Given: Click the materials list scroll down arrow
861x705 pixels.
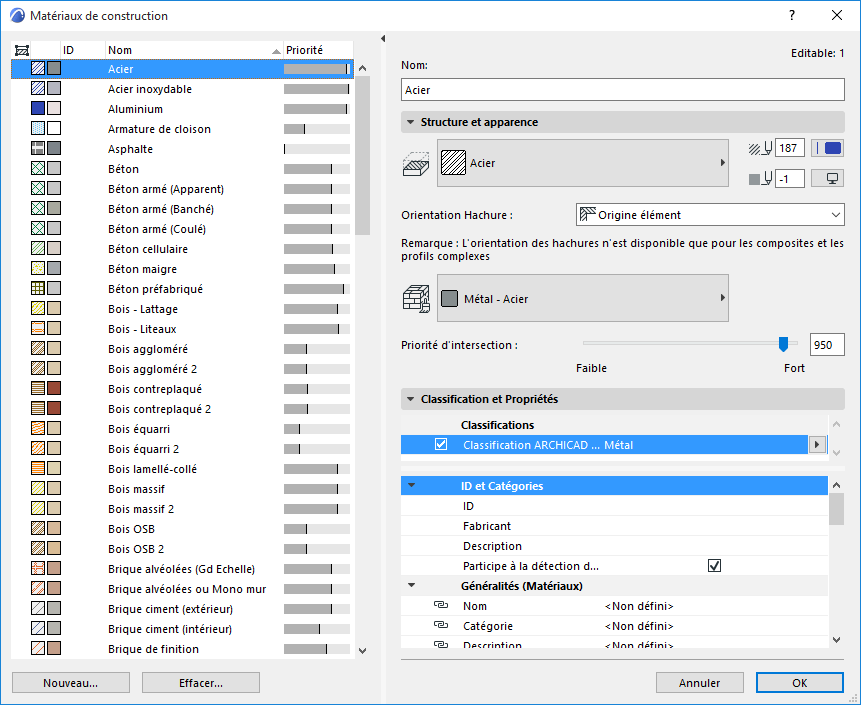Looking at the screenshot, I should point(362,651).
